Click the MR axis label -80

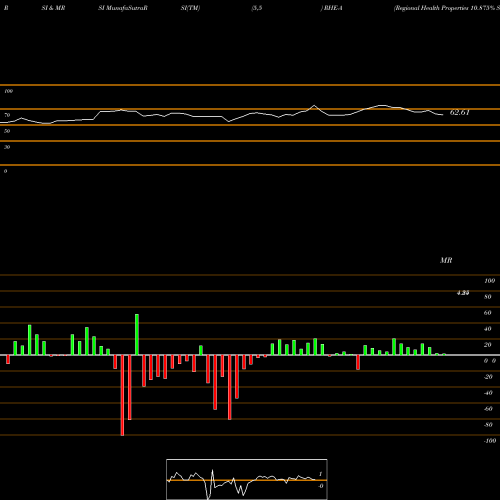click(488, 425)
